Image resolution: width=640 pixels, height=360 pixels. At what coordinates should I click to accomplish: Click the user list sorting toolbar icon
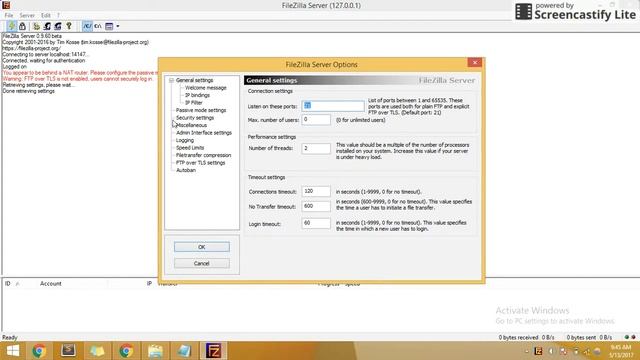pos(109,26)
